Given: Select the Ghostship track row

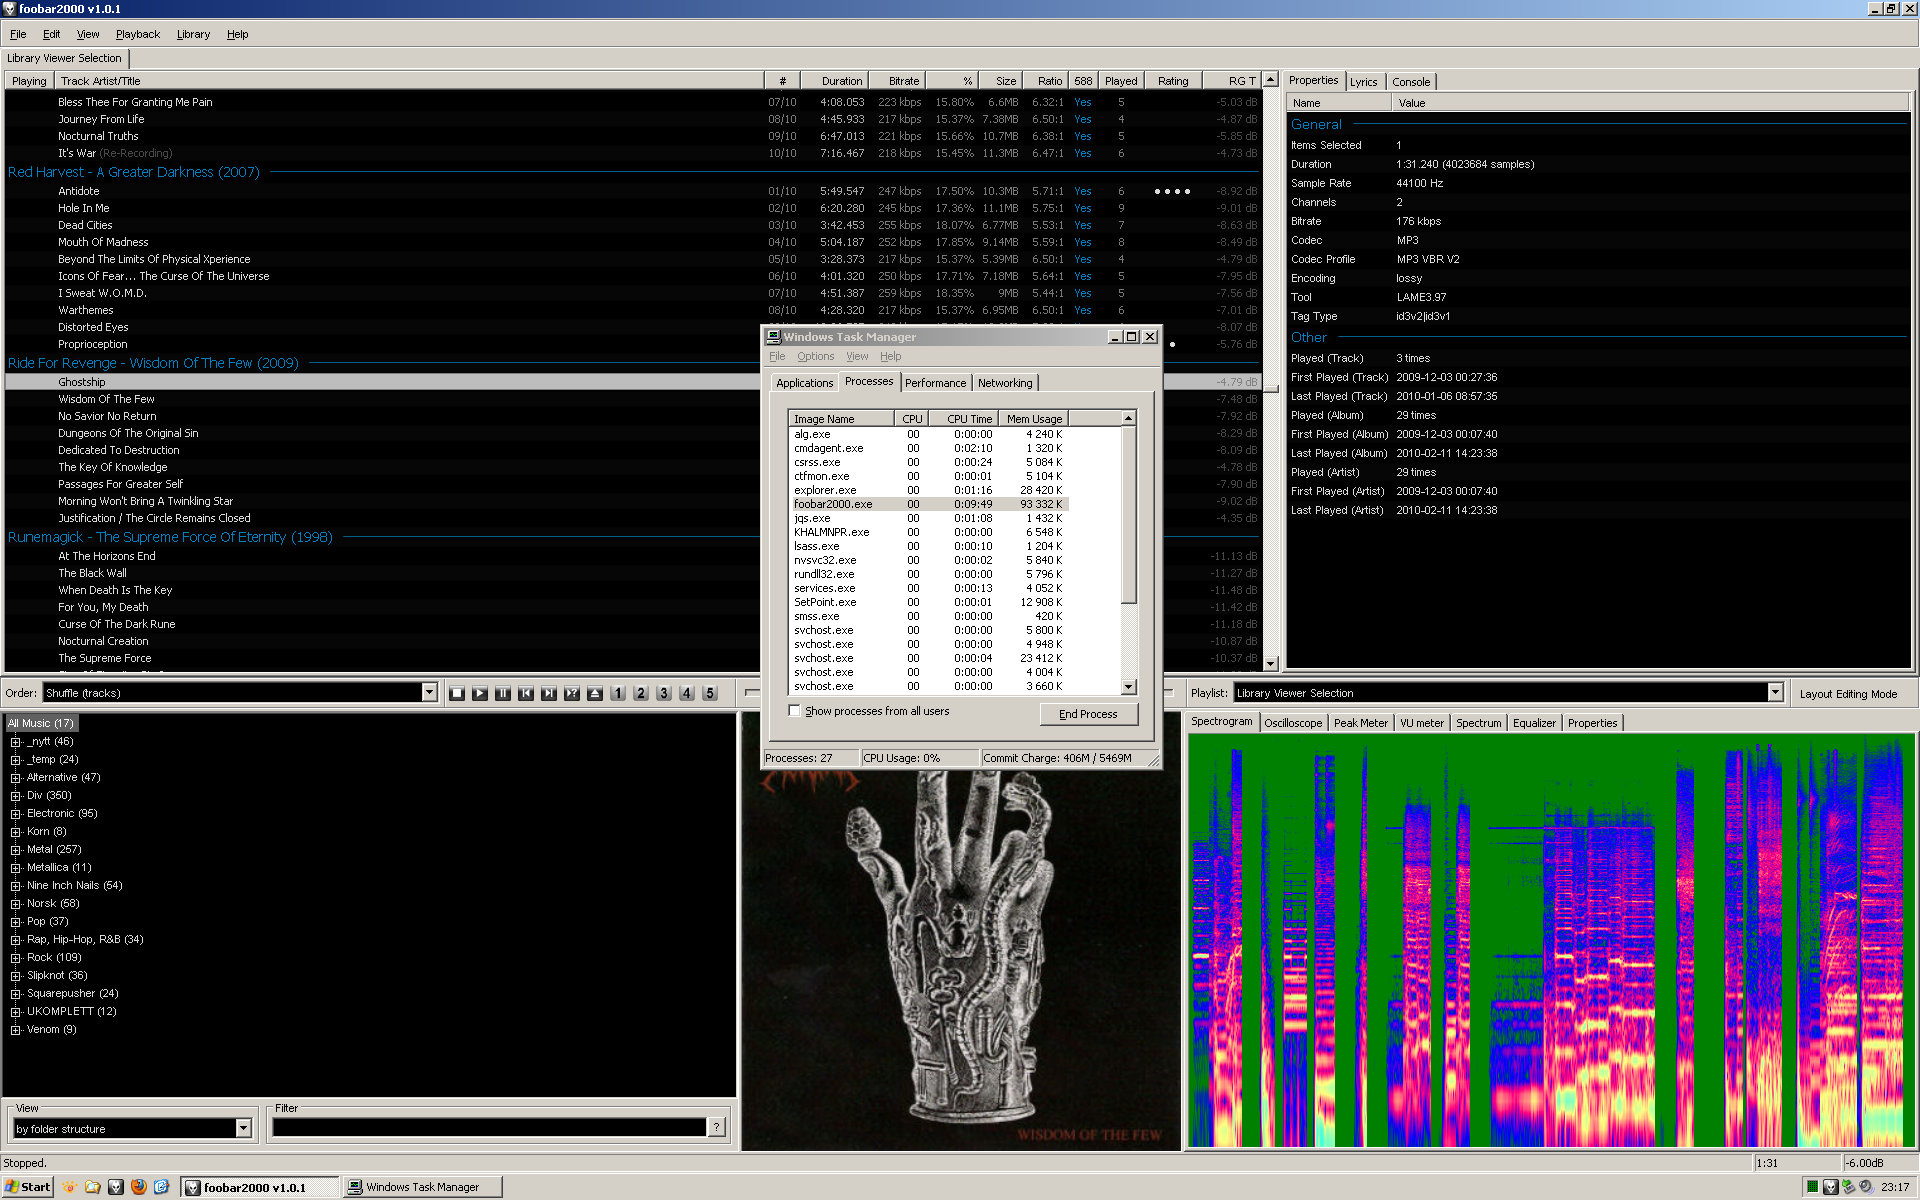Looking at the screenshot, I should (x=633, y=382).
